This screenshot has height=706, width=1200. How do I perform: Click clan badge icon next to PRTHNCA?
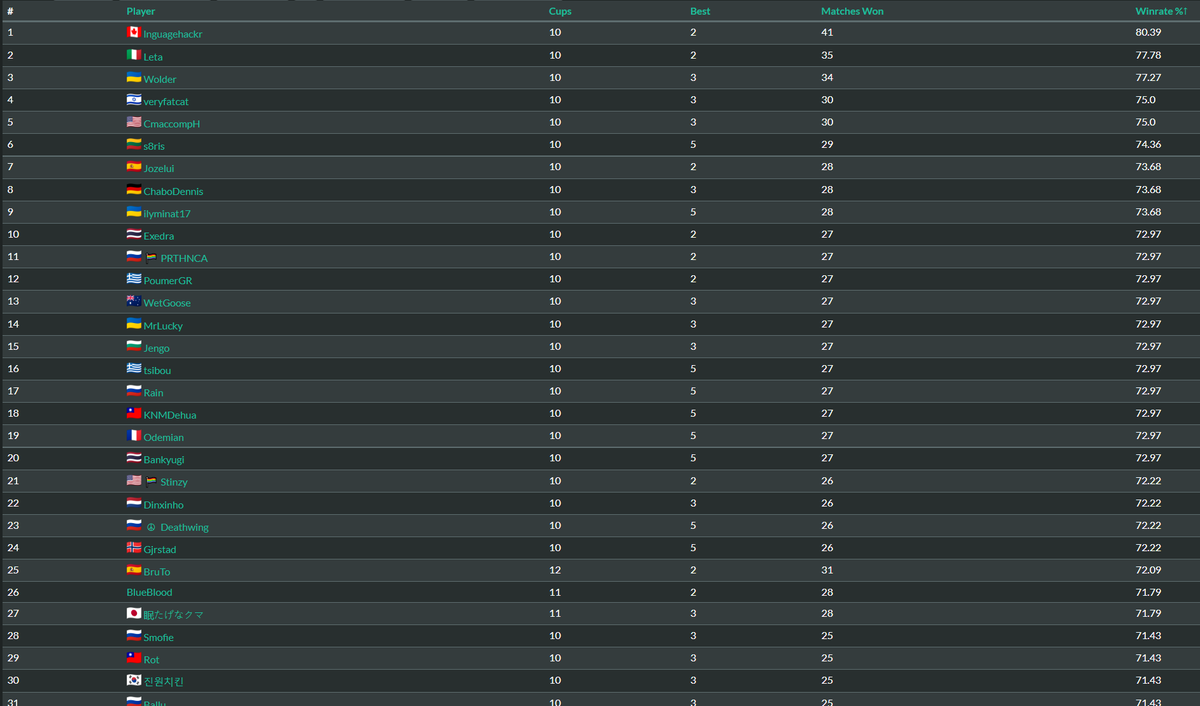click(151, 258)
